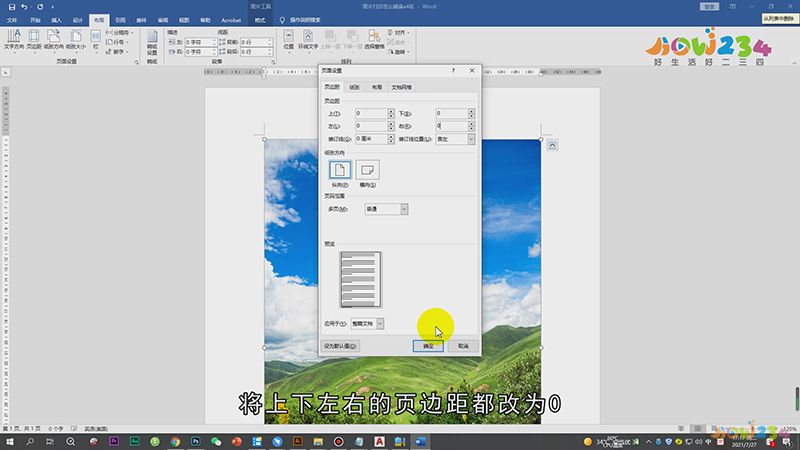Switch to the Acrobat ribbon tab

click(231, 20)
